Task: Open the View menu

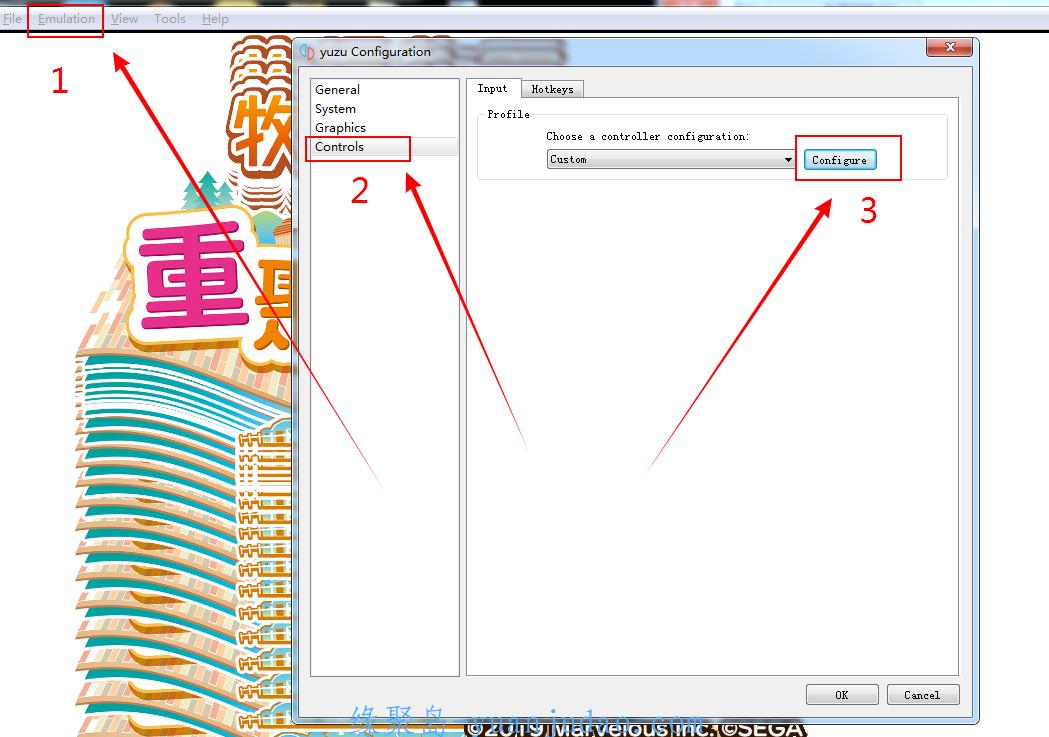Action: tap(124, 19)
